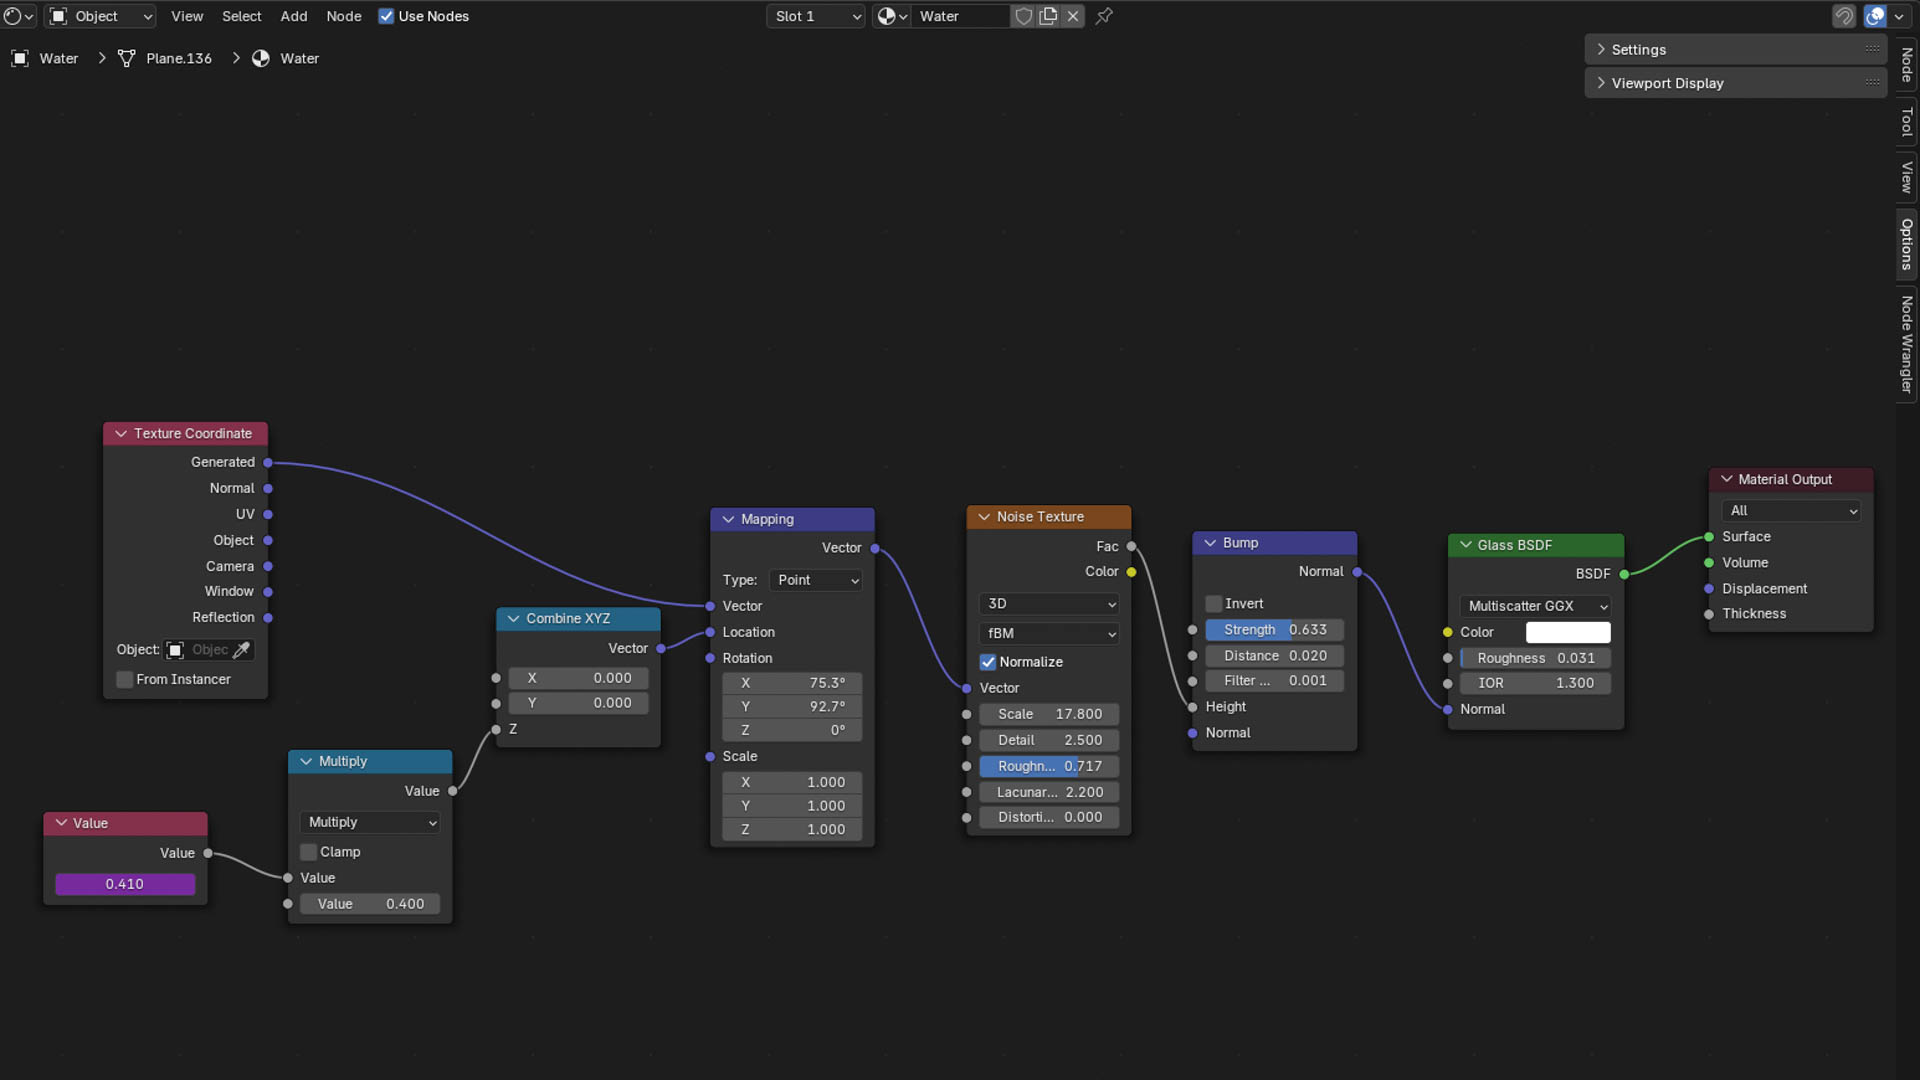The image size is (1920, 1080).
Task: Click the new material duplicate icon
Action: [x=1048, y=16]
